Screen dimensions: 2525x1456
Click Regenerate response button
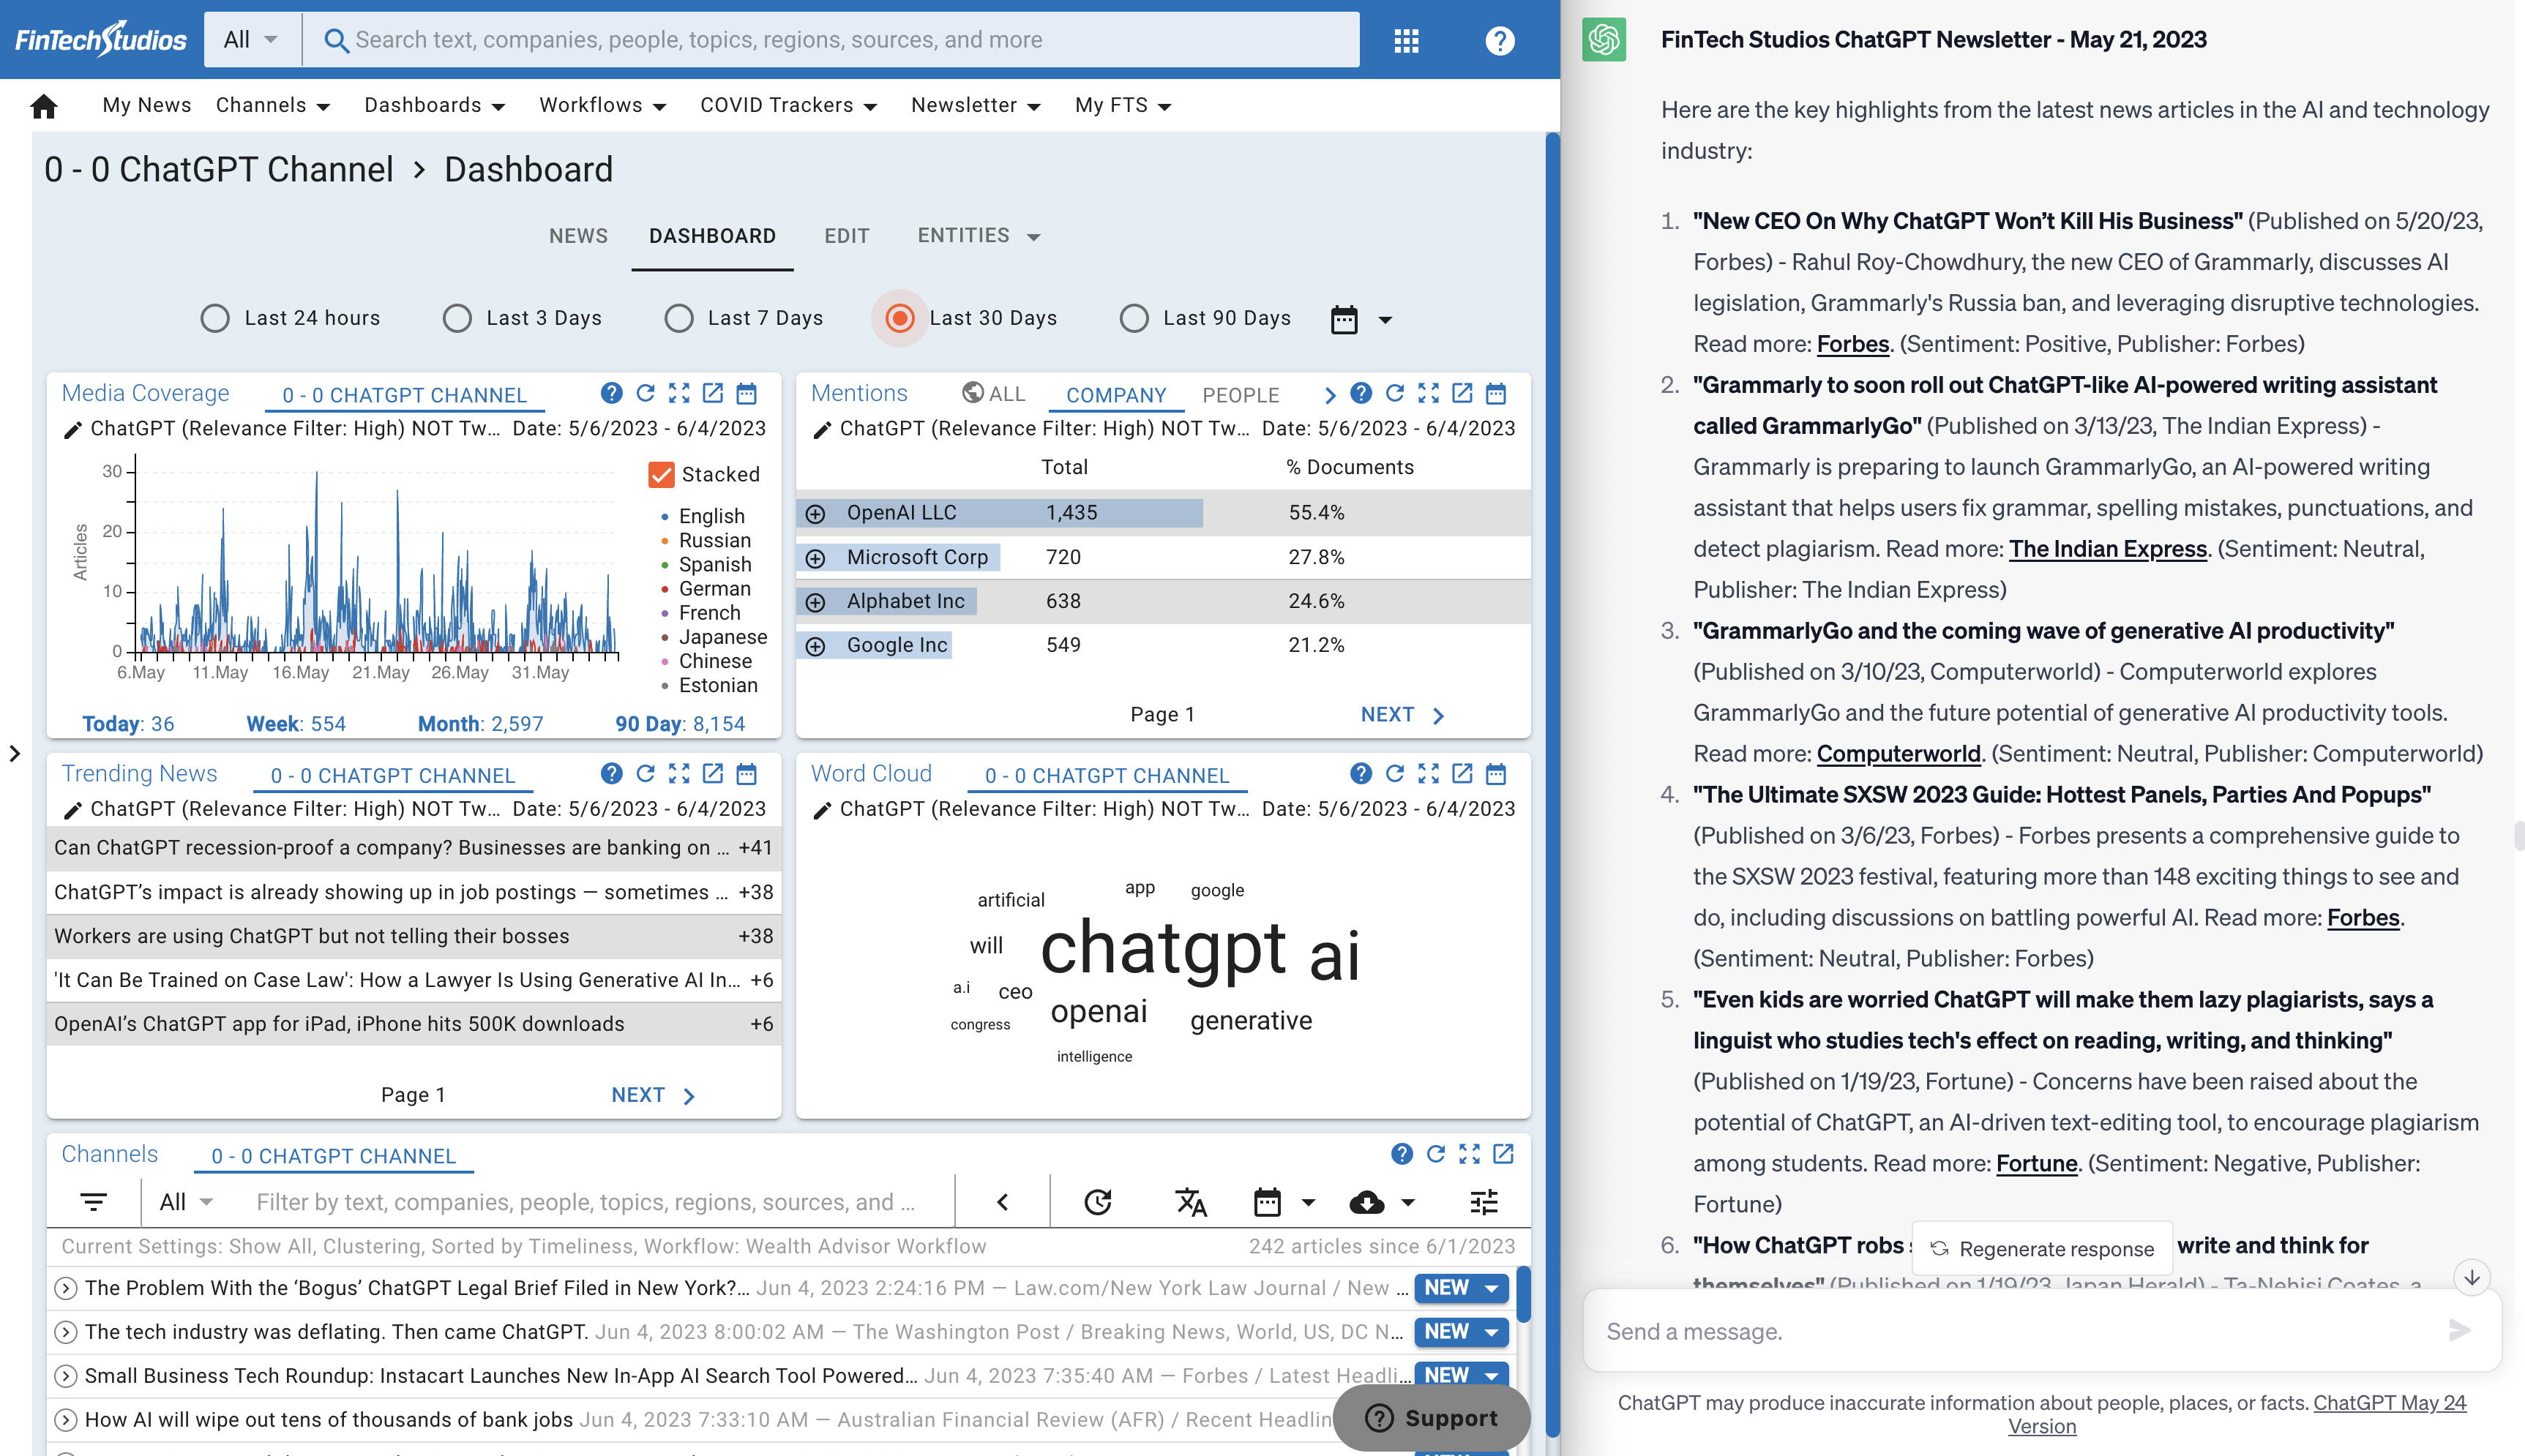point(2041,1248)
